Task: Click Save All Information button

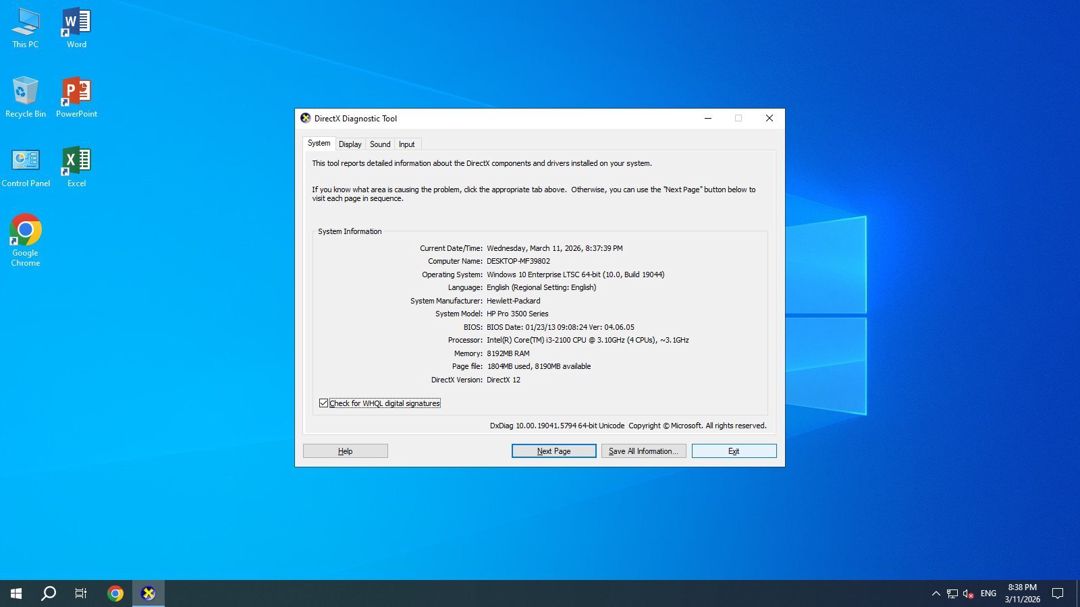Action: (643, 451)
